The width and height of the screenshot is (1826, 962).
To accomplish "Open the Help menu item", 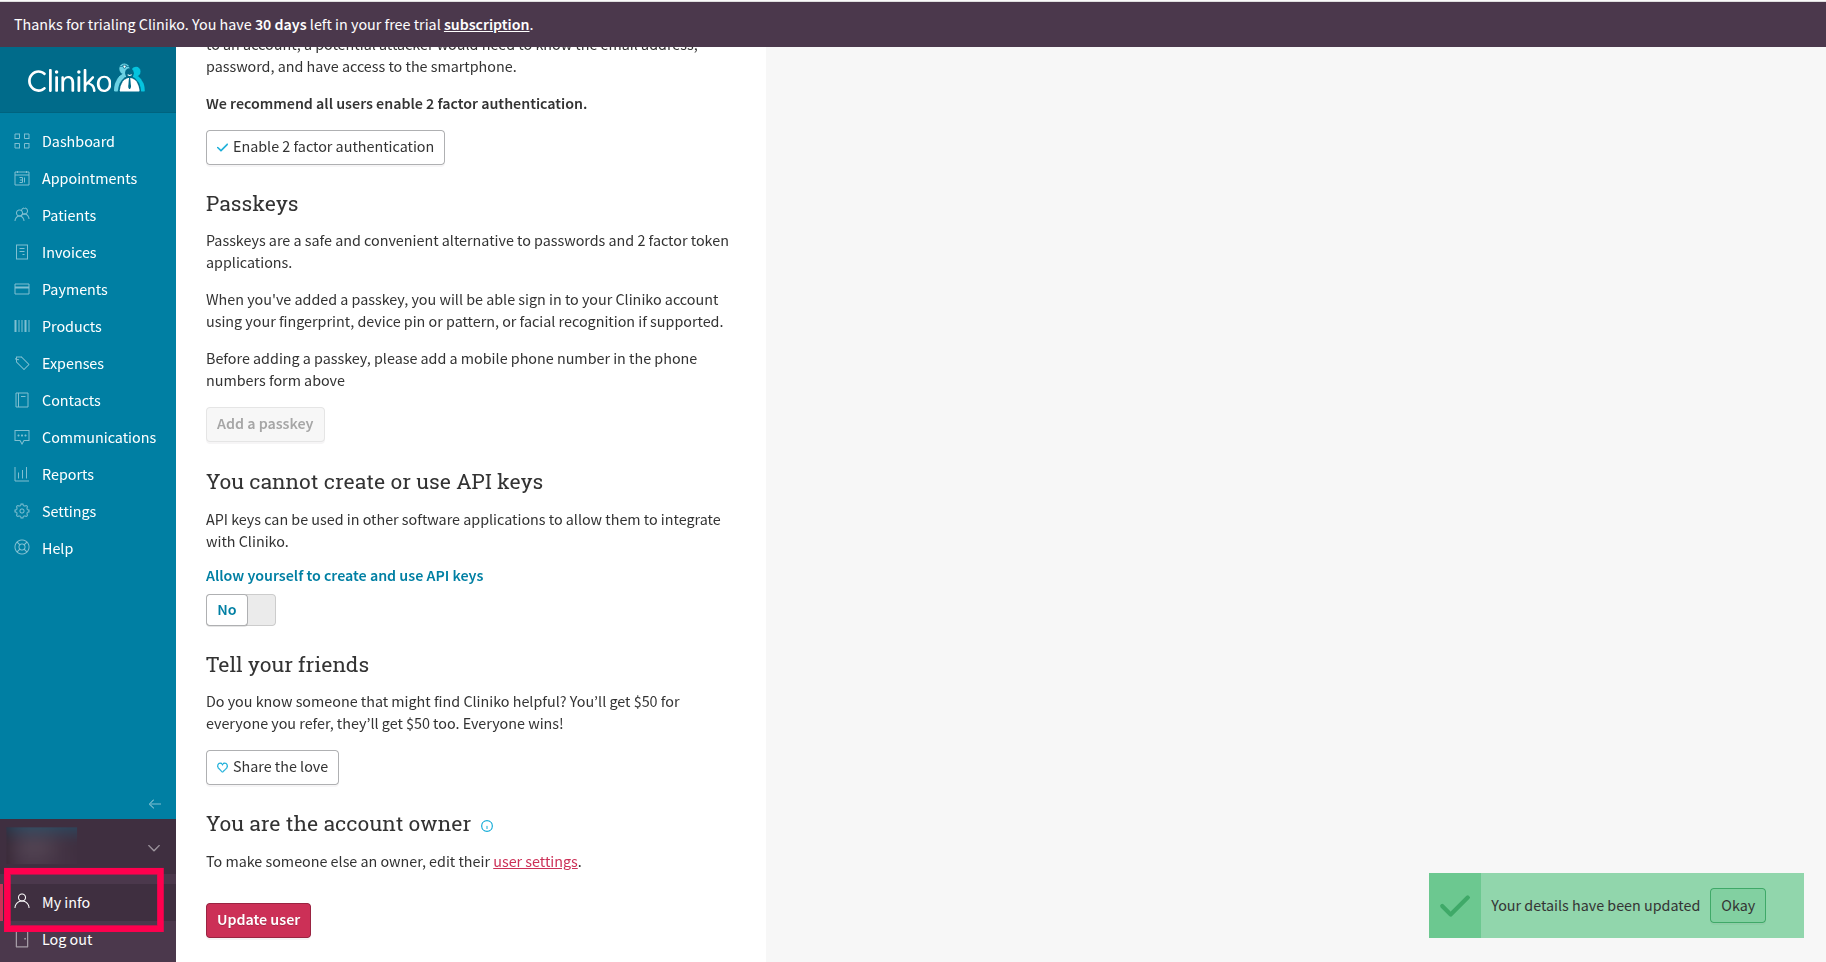I will (x=88, y=549).
